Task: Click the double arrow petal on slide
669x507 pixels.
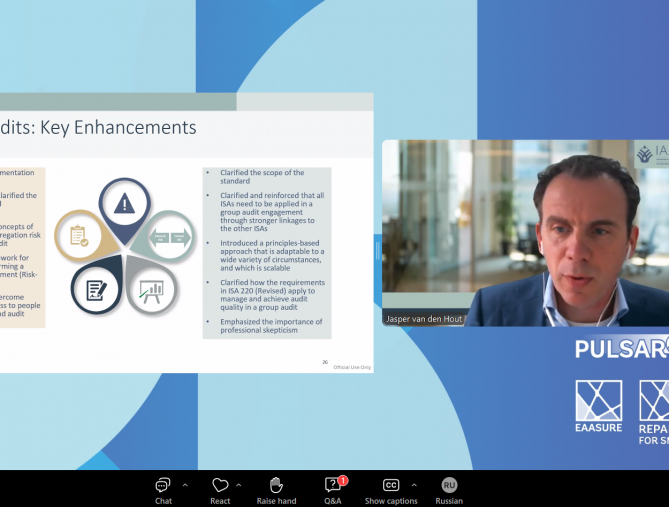Action: 170,237
